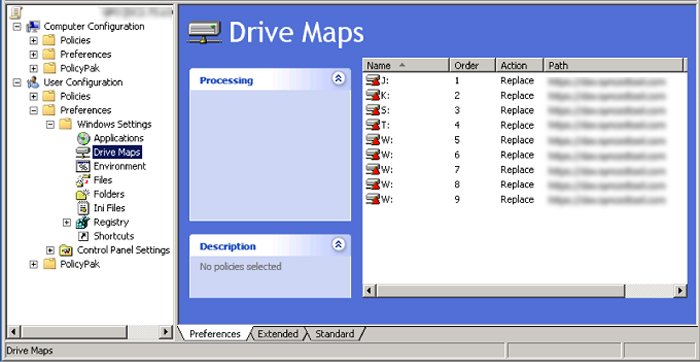This screenshot has width=700, height=362.
Task: Click the Folders node icon
Action: click(x=83, y=194)
